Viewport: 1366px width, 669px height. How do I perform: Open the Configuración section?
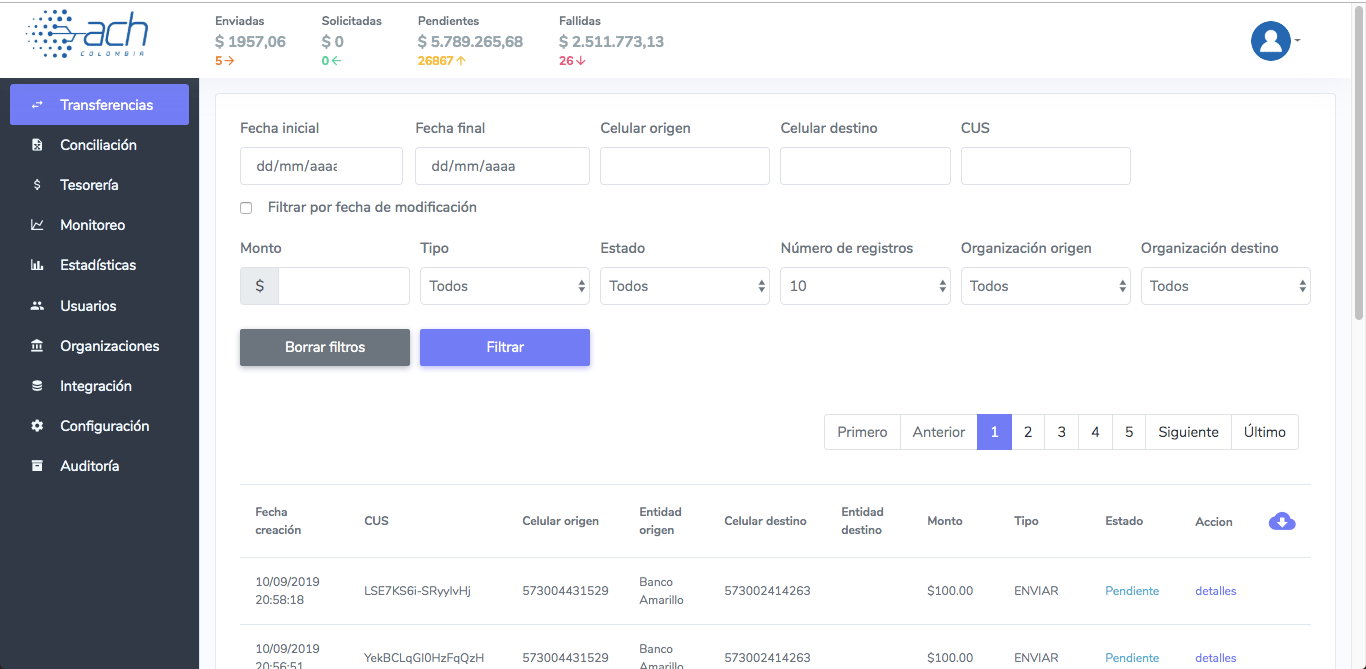click(99, 426)
